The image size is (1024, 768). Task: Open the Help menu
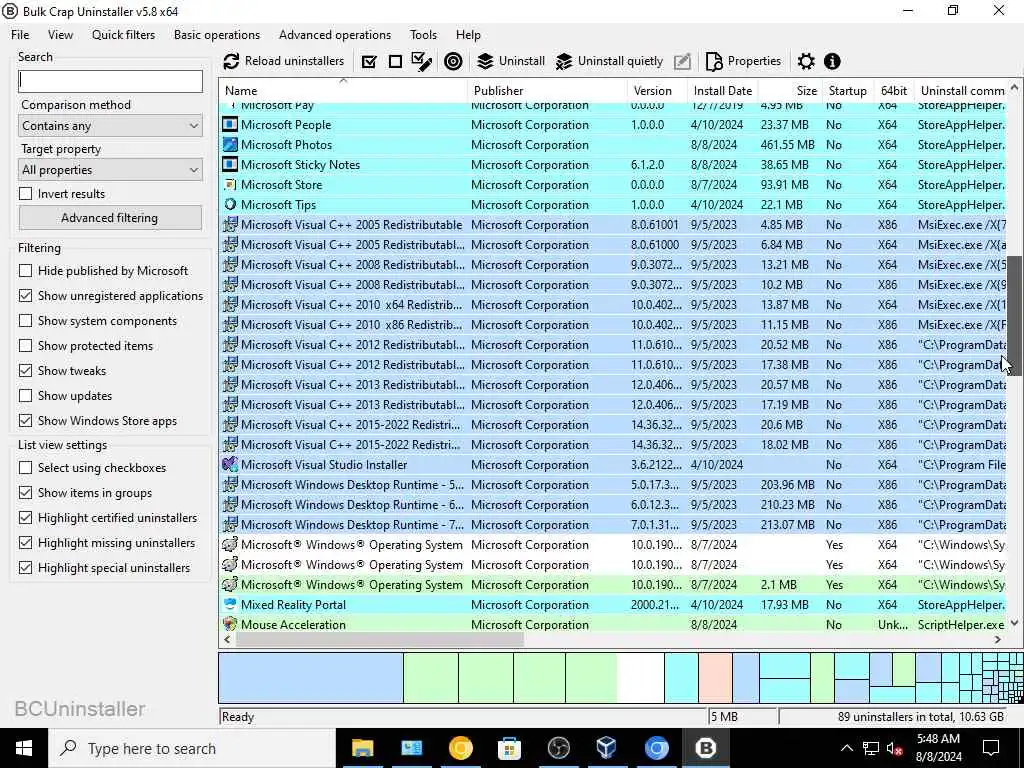[468, 35]
